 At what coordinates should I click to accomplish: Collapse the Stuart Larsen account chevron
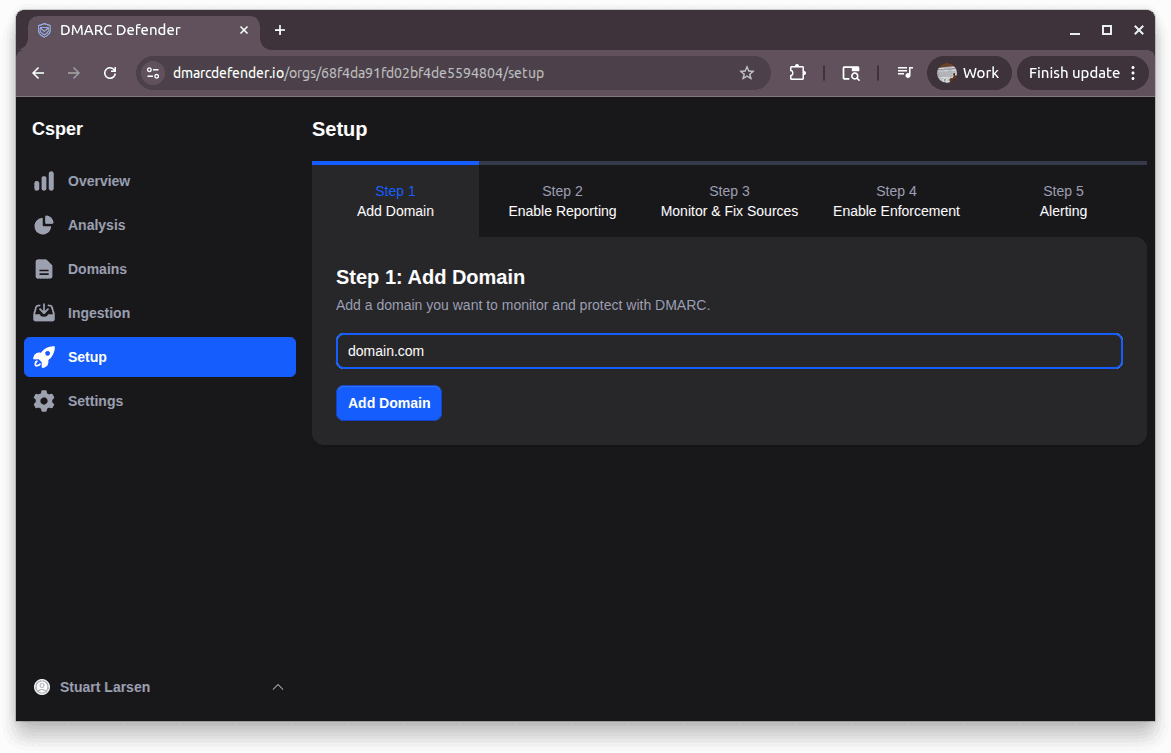[278, 687]
